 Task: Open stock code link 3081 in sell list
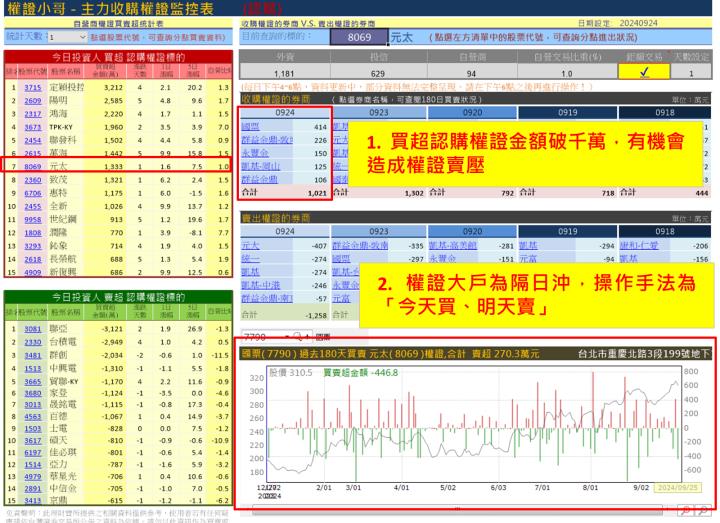pos(33,329)
